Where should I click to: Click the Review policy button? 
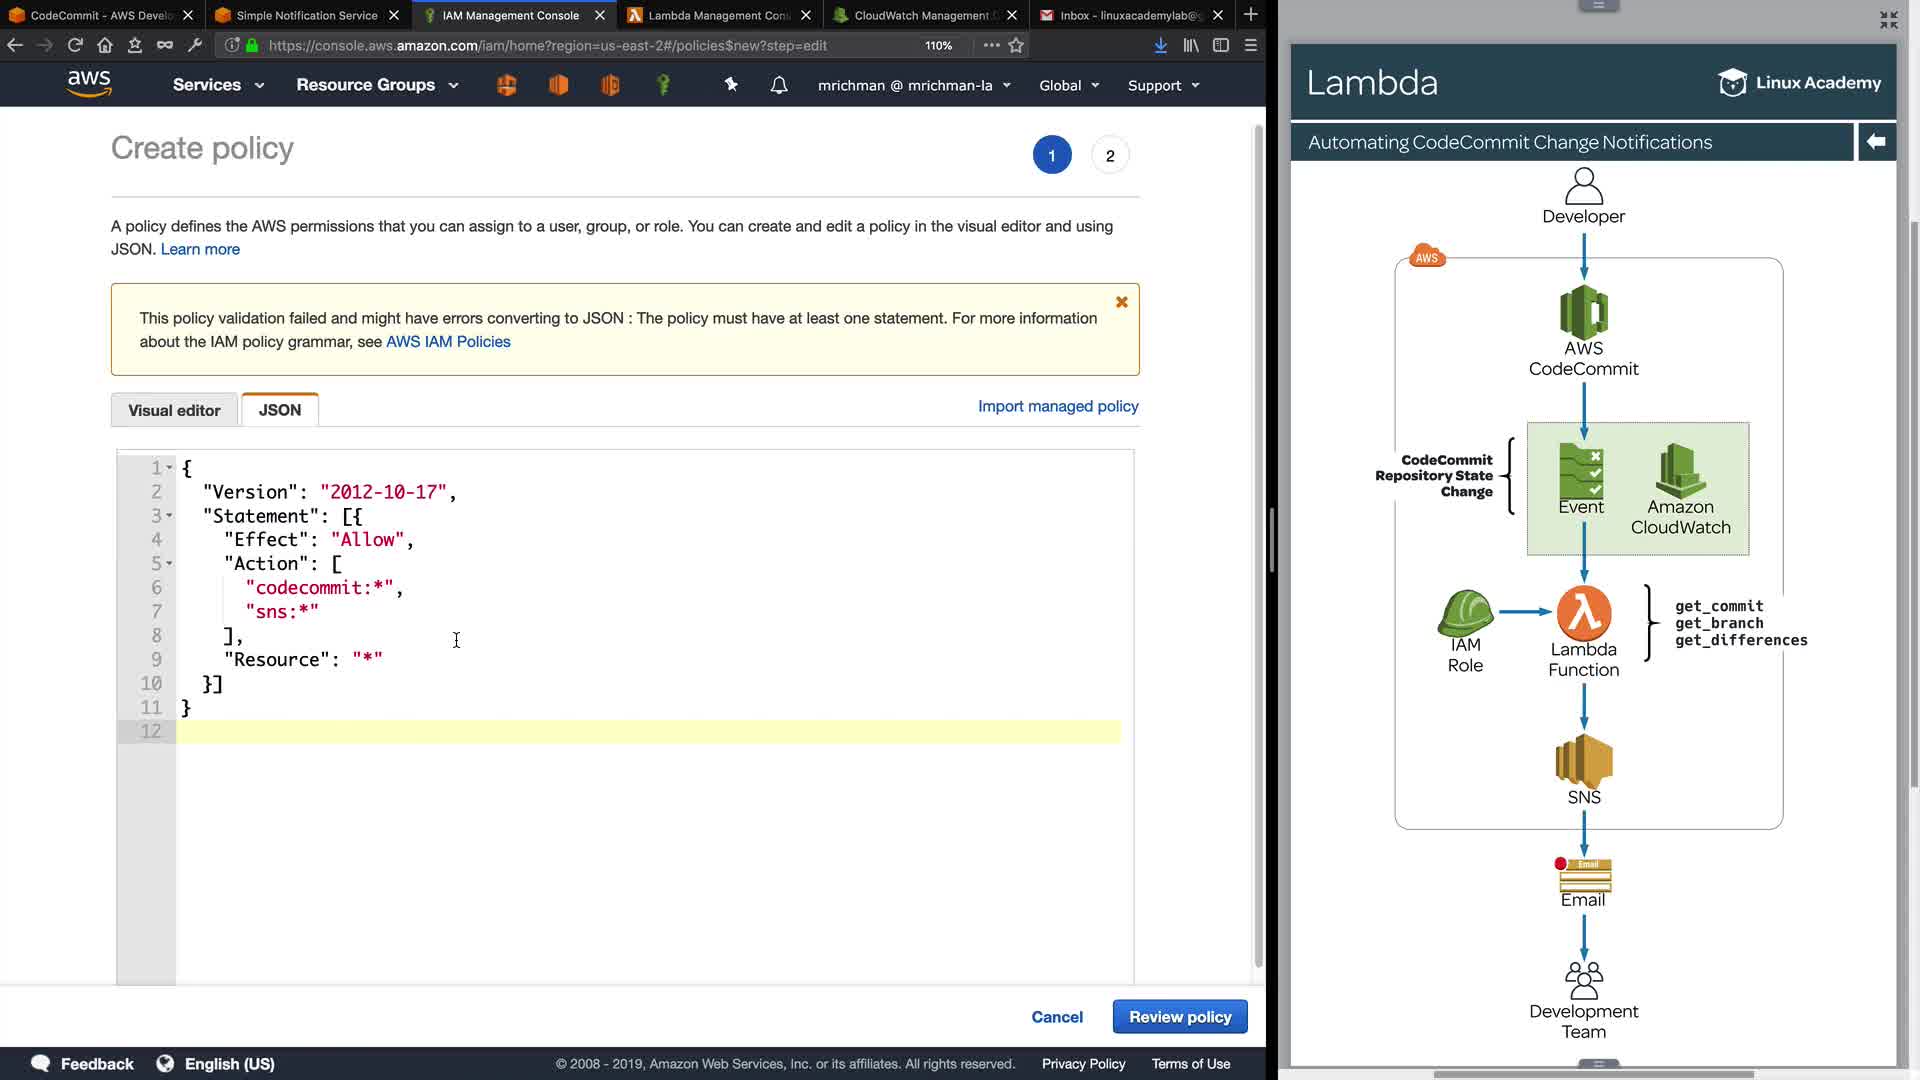pos(1180,1017)
